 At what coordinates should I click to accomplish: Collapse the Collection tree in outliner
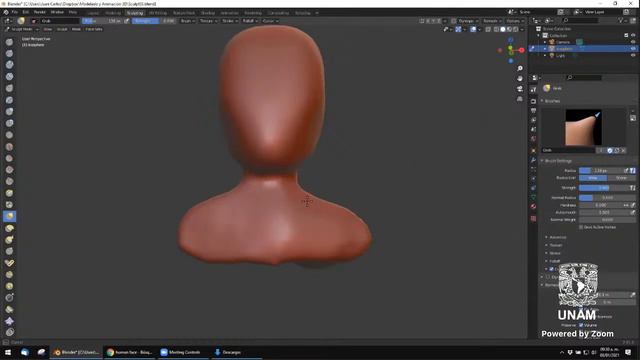[x=539, y=36]
